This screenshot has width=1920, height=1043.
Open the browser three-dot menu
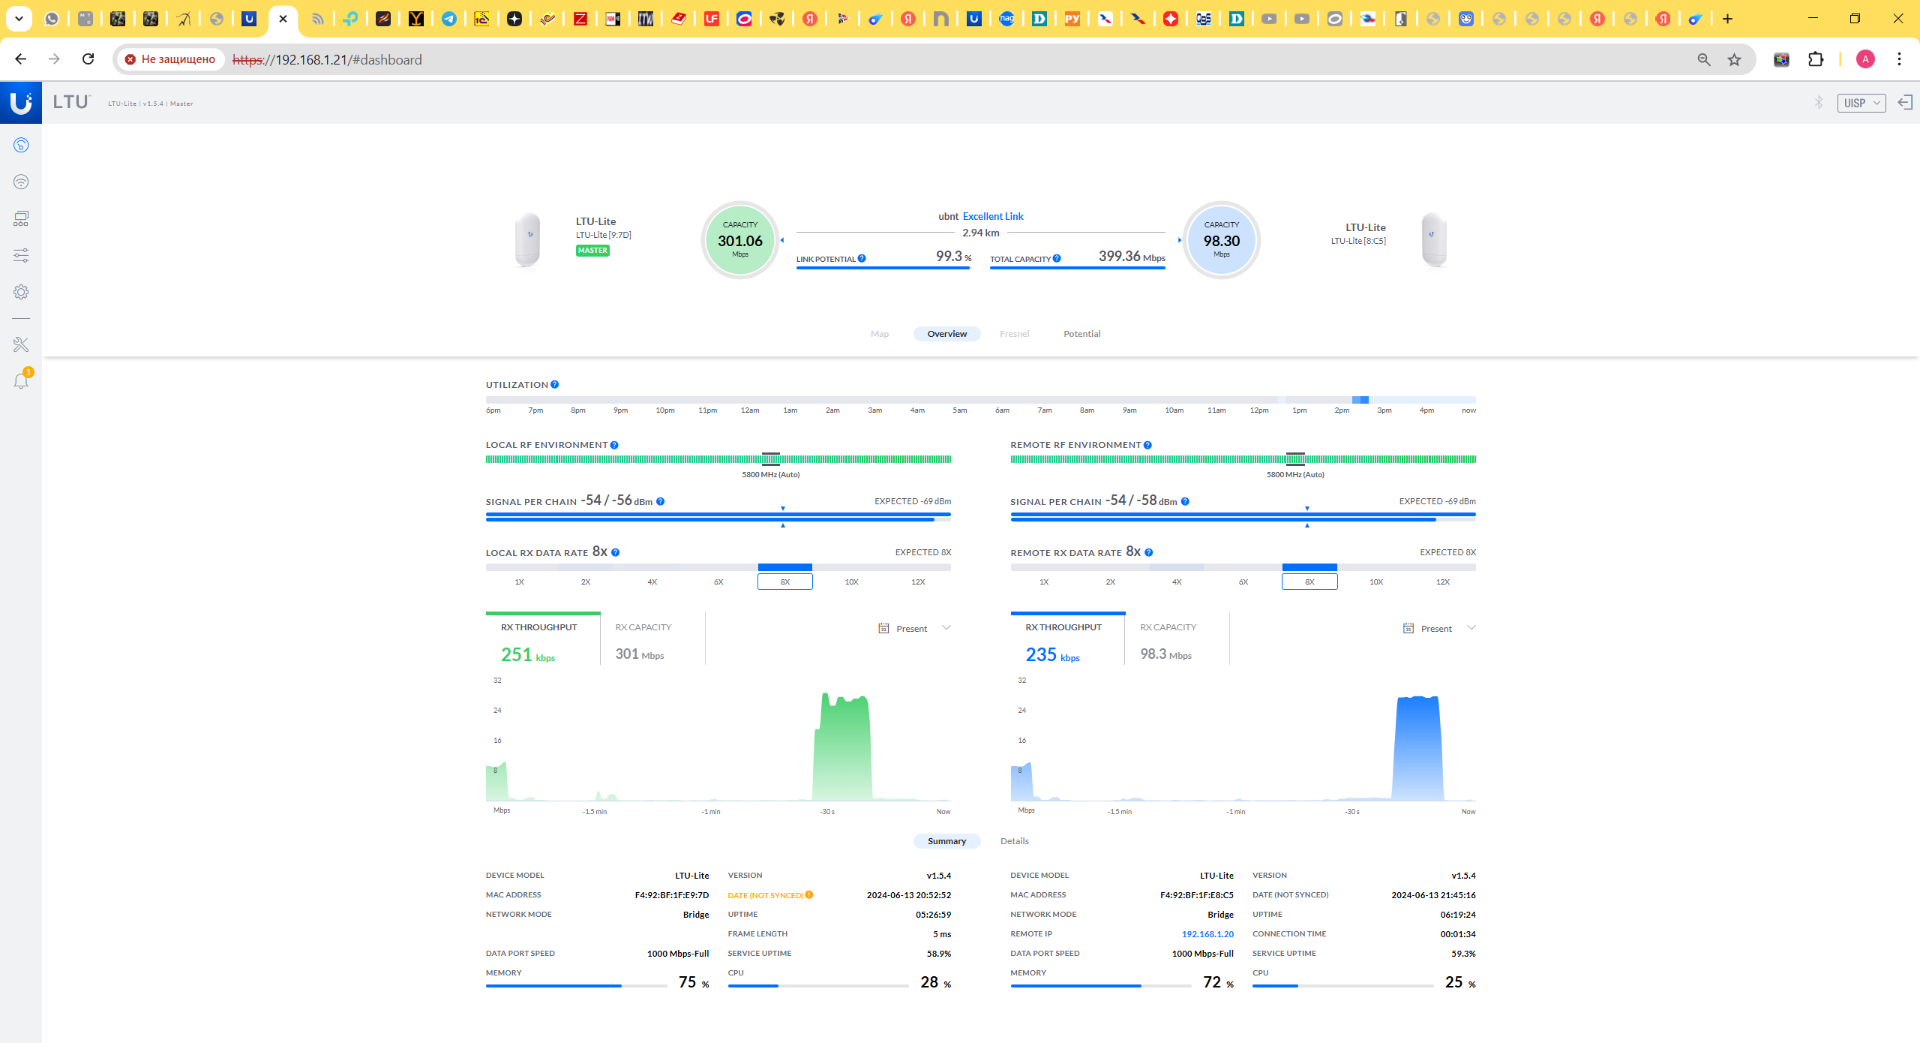(x=1899, y=60)
